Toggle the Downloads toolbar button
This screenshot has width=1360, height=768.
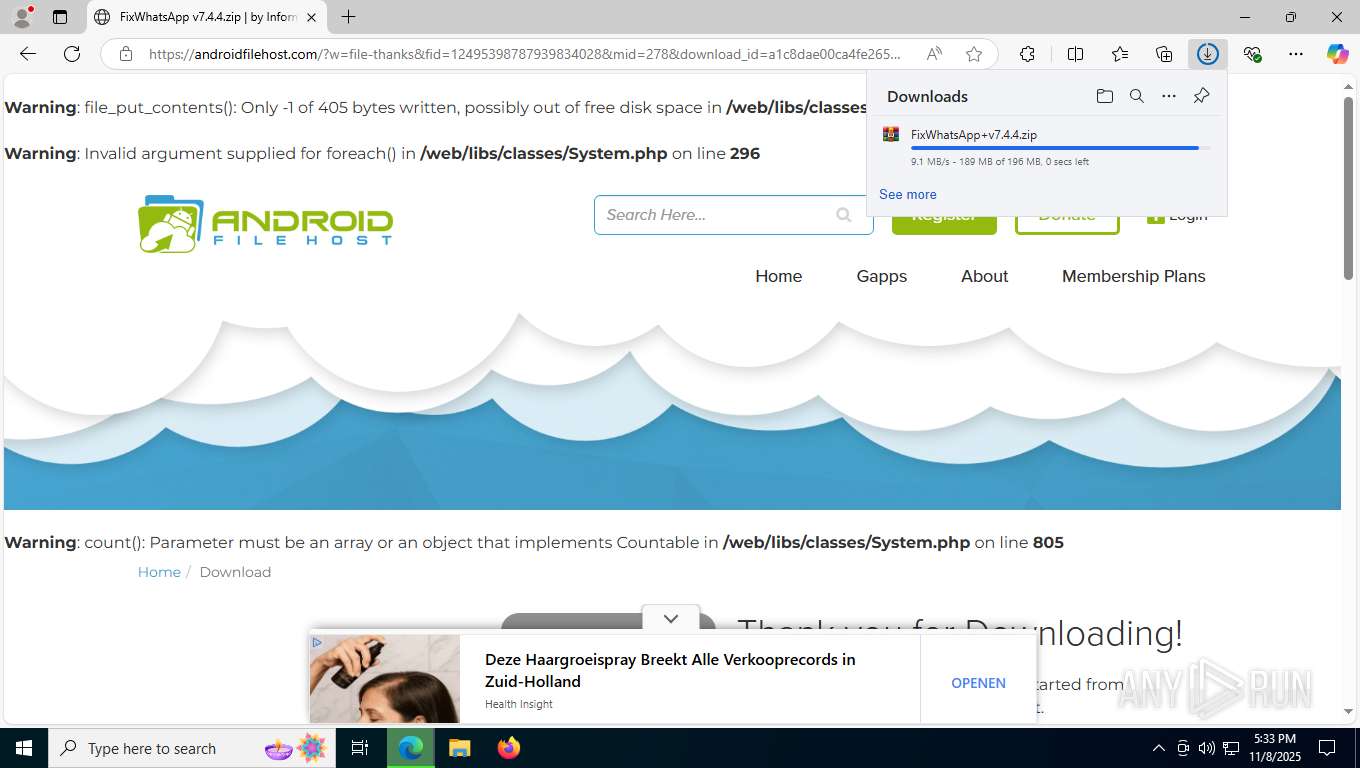pyautogui.click(x=1208, y=54)
